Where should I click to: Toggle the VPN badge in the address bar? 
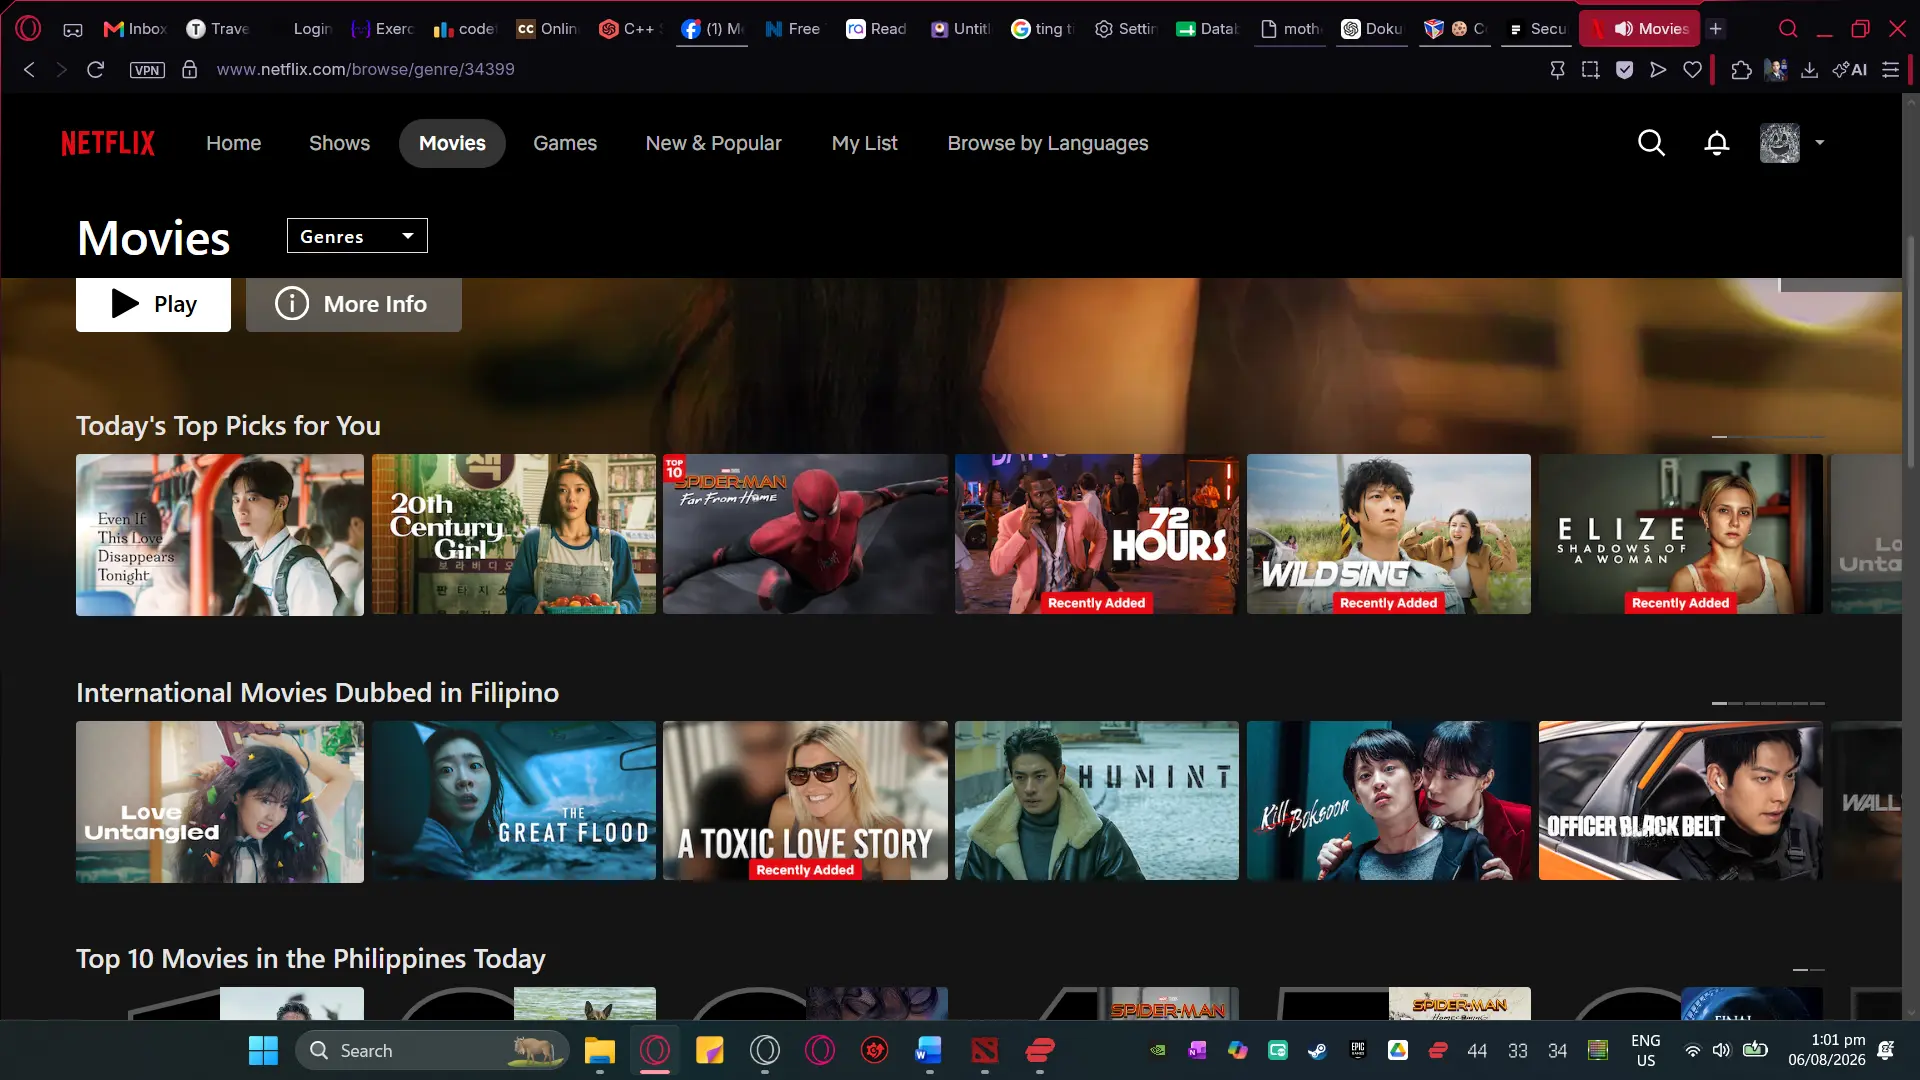(147, 70)
